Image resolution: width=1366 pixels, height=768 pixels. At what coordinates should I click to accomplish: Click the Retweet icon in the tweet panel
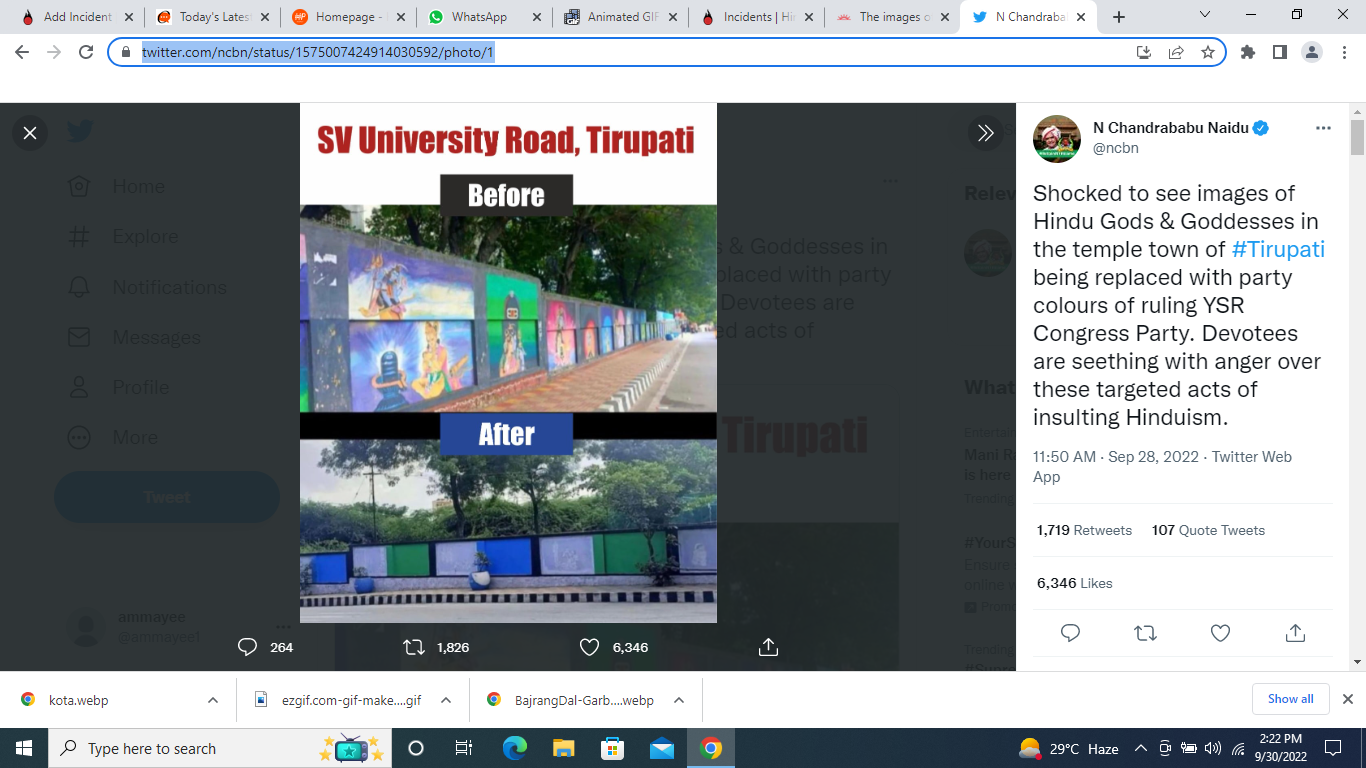point(1145,633)
